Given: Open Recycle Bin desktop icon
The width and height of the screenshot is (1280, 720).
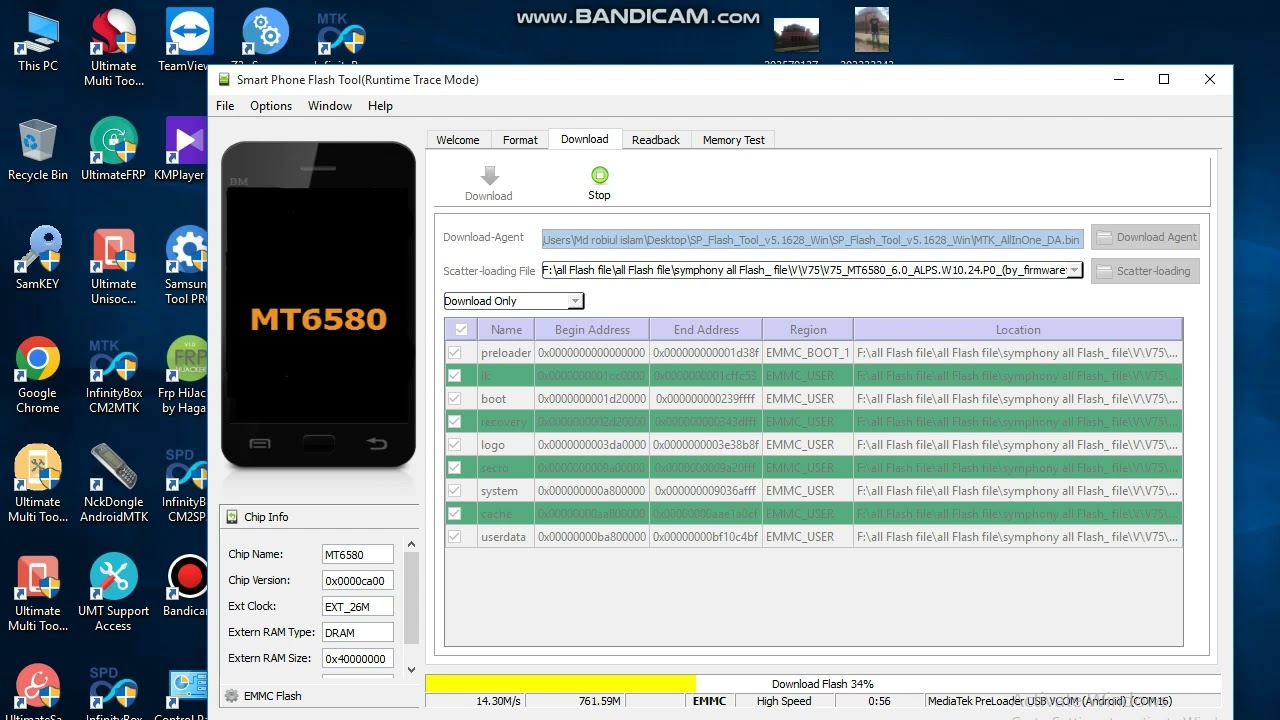Looking at the screenshot, I should pyautogui.click(x=38, y=150).
